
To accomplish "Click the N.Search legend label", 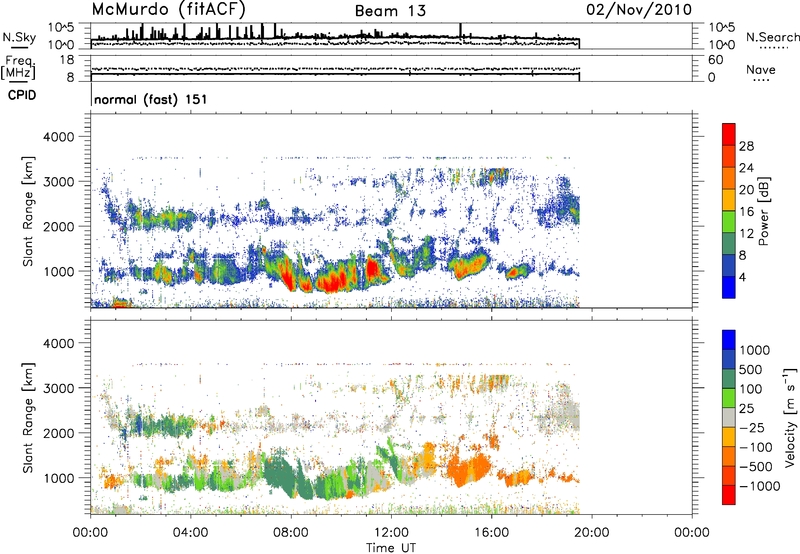I will [x=772, y=37].
